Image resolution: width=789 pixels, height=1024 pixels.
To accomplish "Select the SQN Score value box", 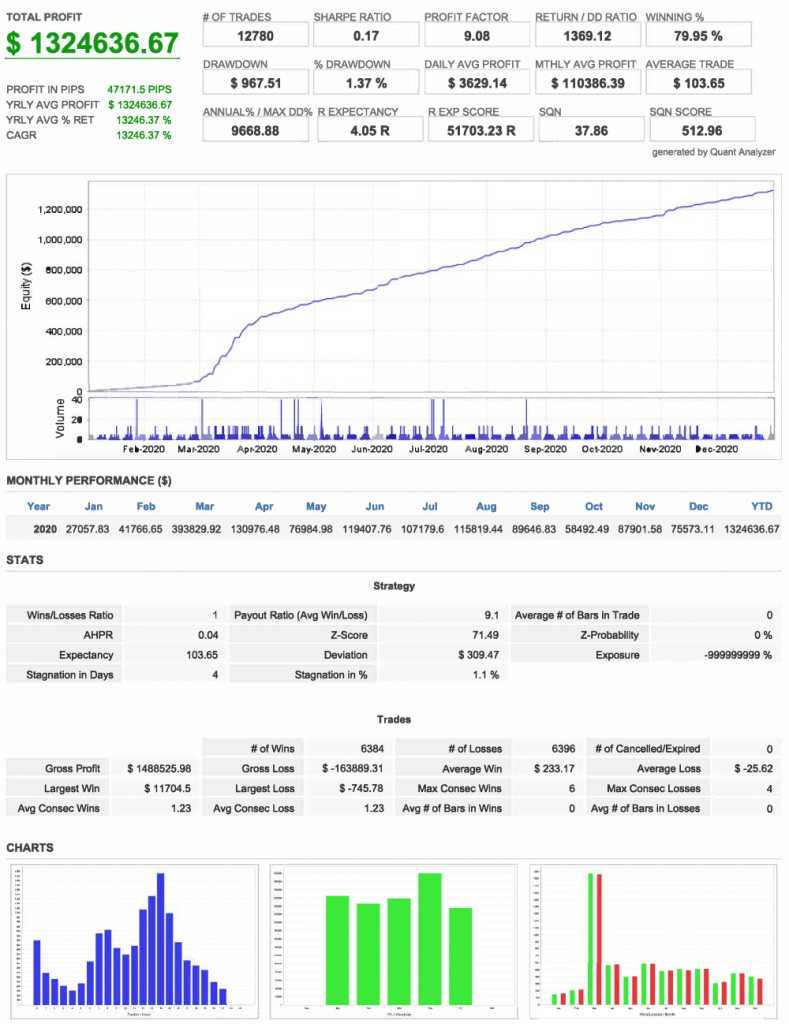I will click(x=697, y=129).
